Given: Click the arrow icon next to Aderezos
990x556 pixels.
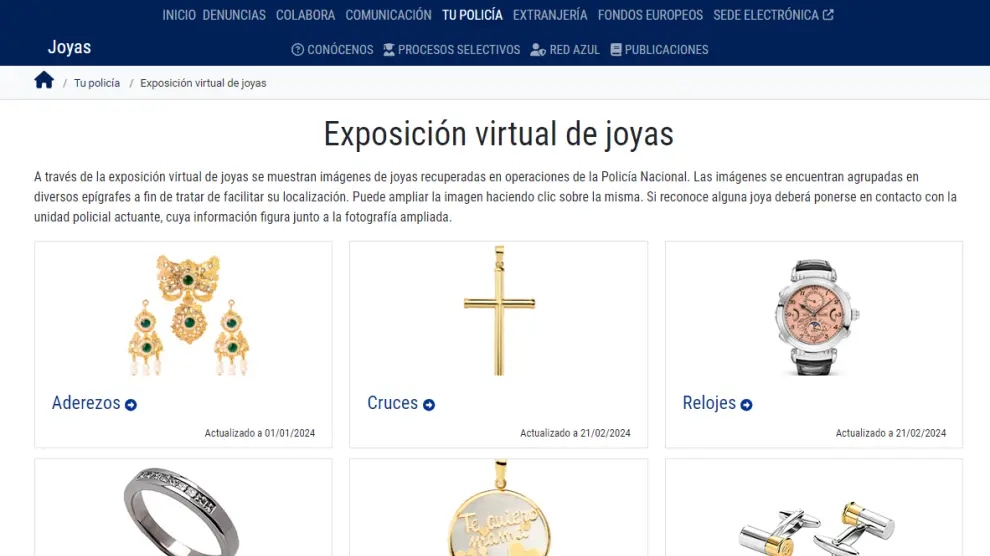Looking at the screenshot, I should pyautogui.click(x=131, y=405).
